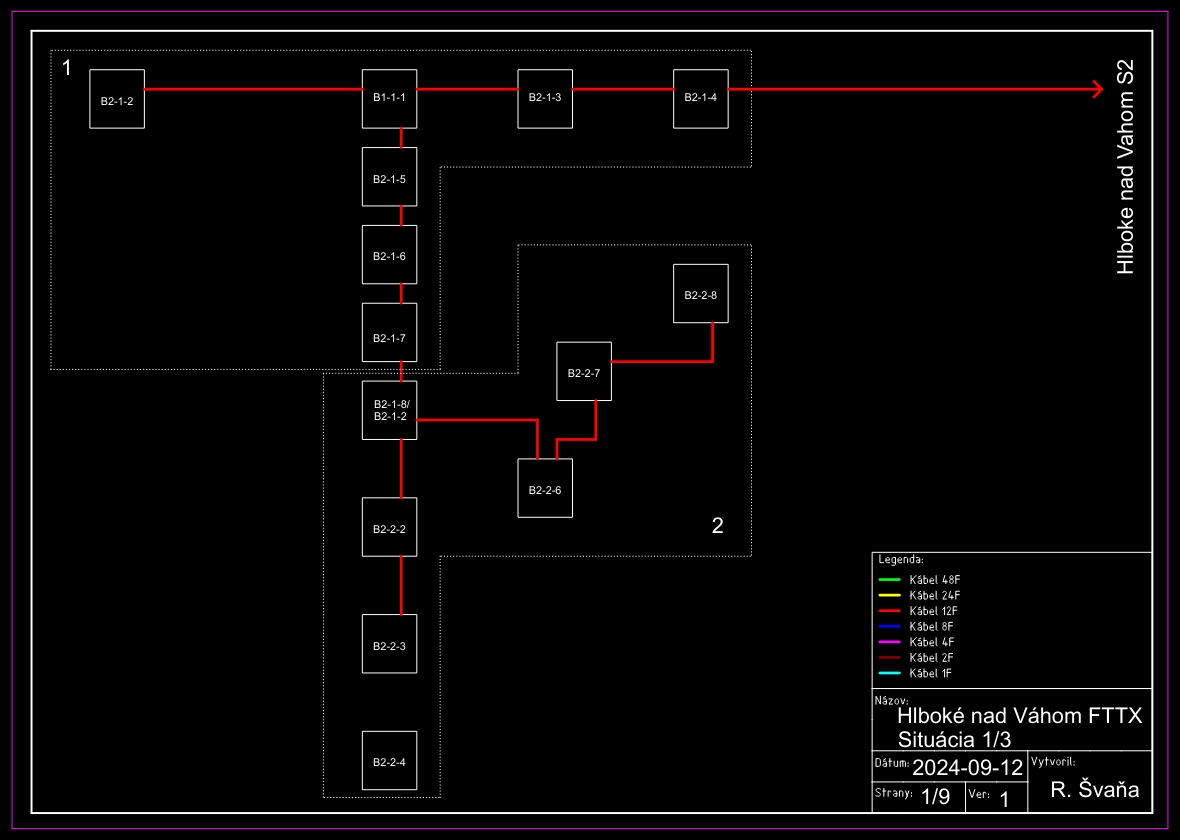Click the B2-2-7 node box
The image size is (1180, 840).
[584, 371]
